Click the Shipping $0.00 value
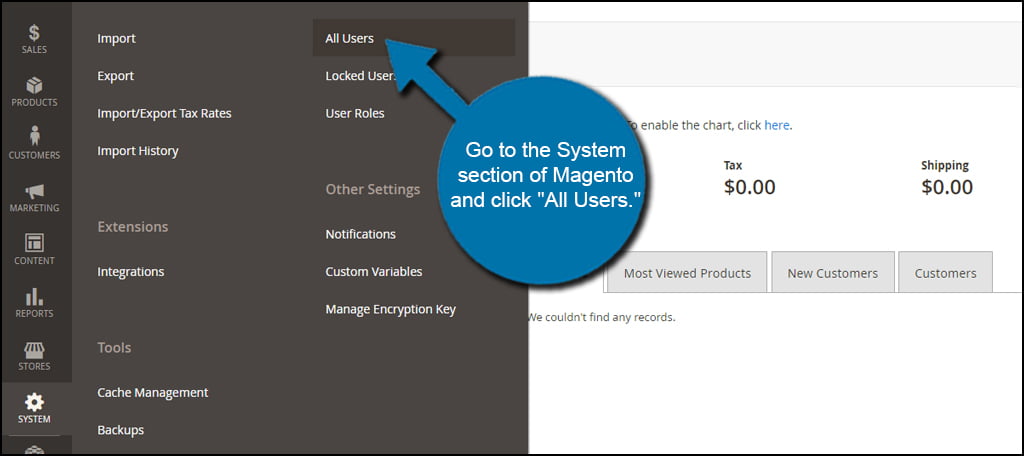This screenshot has width=1024, height=456. pyautogui.click(x=947, y=187)
